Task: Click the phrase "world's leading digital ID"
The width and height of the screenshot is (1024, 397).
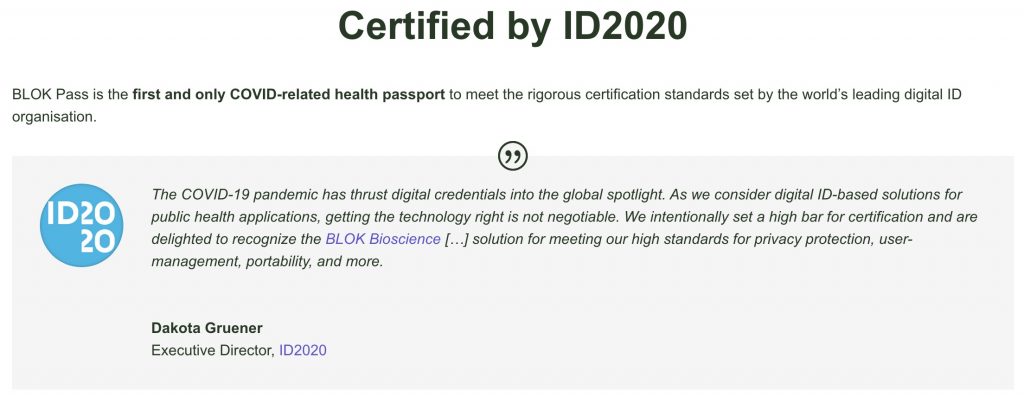Action: tap(877, 95)
